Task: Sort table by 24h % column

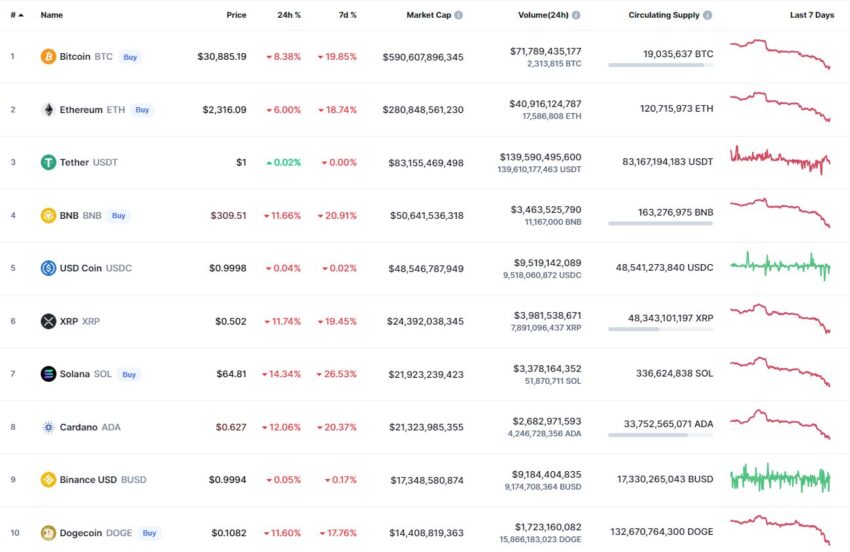Action: pos(289,15)
